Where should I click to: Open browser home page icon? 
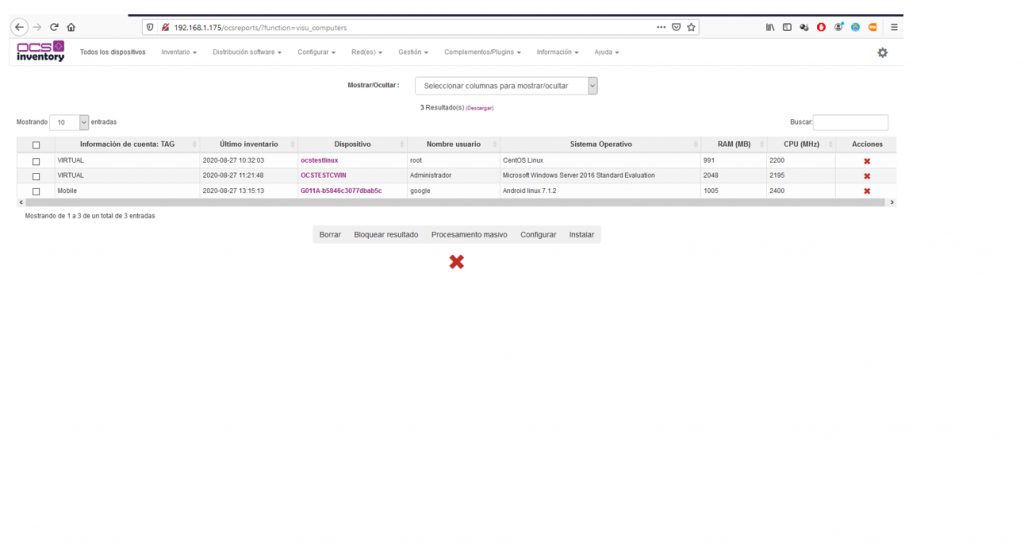tap(71, 27)
